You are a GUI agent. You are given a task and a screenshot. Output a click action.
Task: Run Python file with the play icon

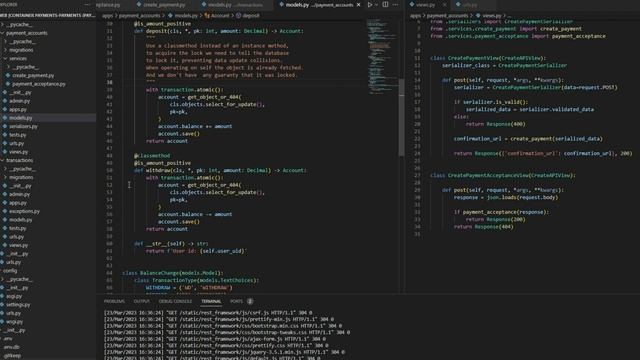click(370, 4)
